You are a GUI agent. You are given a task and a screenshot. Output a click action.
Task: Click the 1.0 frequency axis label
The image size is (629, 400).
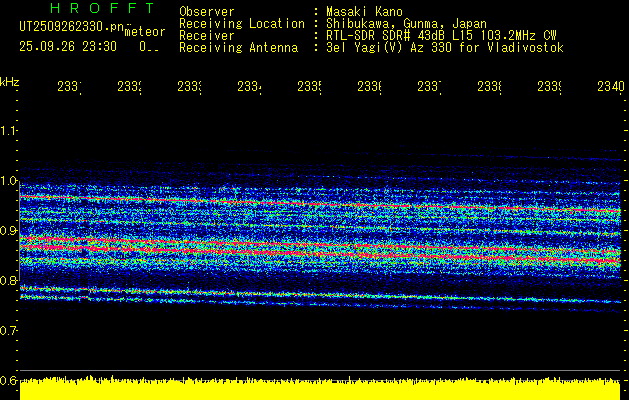point(9,181)
